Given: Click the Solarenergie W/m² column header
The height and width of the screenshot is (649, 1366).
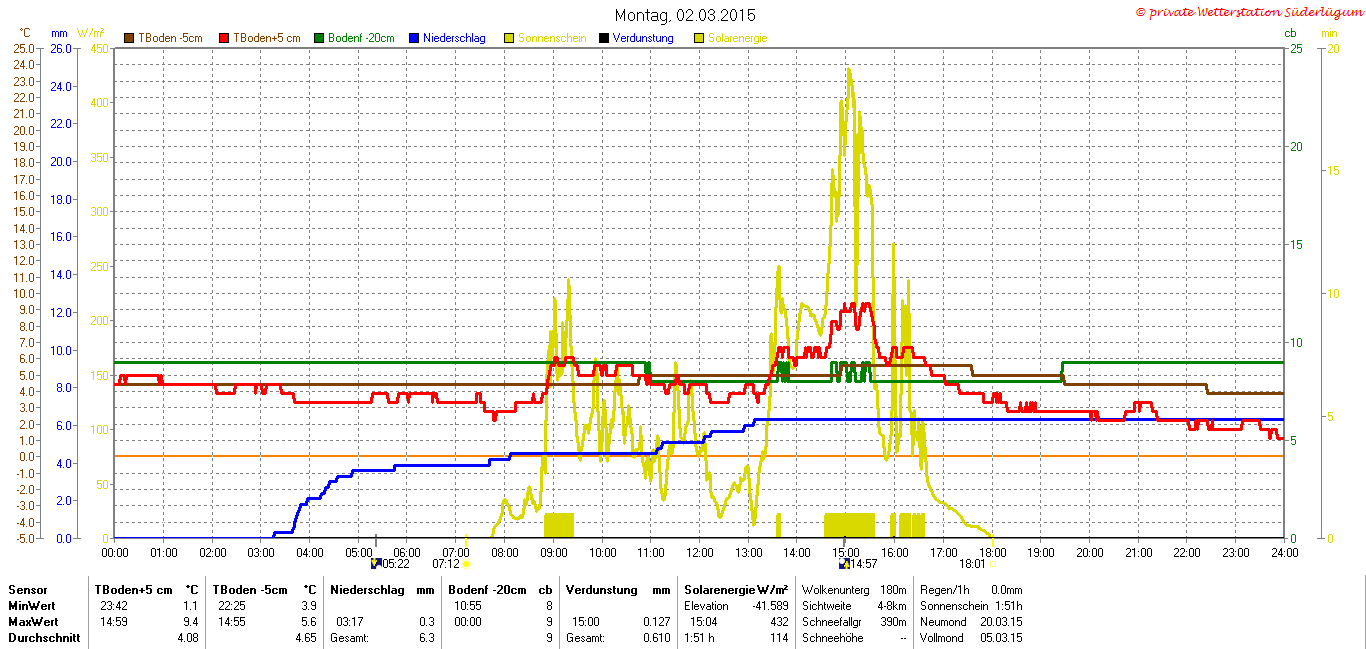Looking at the screenshot, I should pyautogui.click(x=735, y=590).
